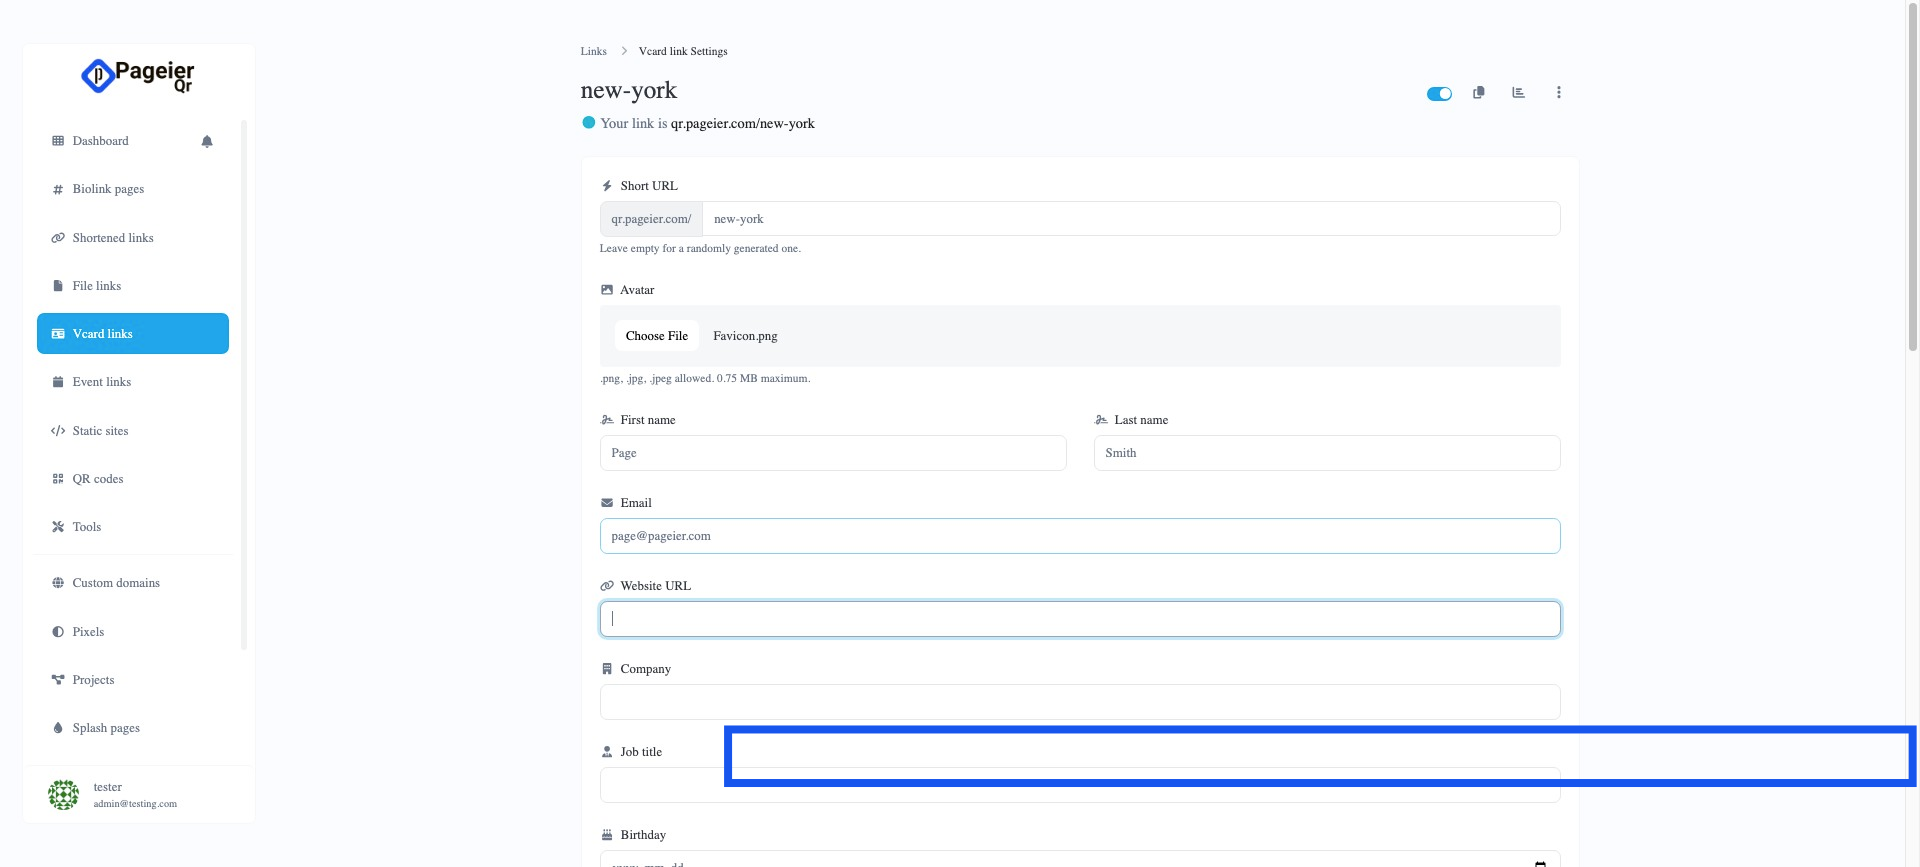The width and height of the screenshot is (1920, 867).
Task: Click the duplicate link icon
Action: click(x=1478, y=93)
